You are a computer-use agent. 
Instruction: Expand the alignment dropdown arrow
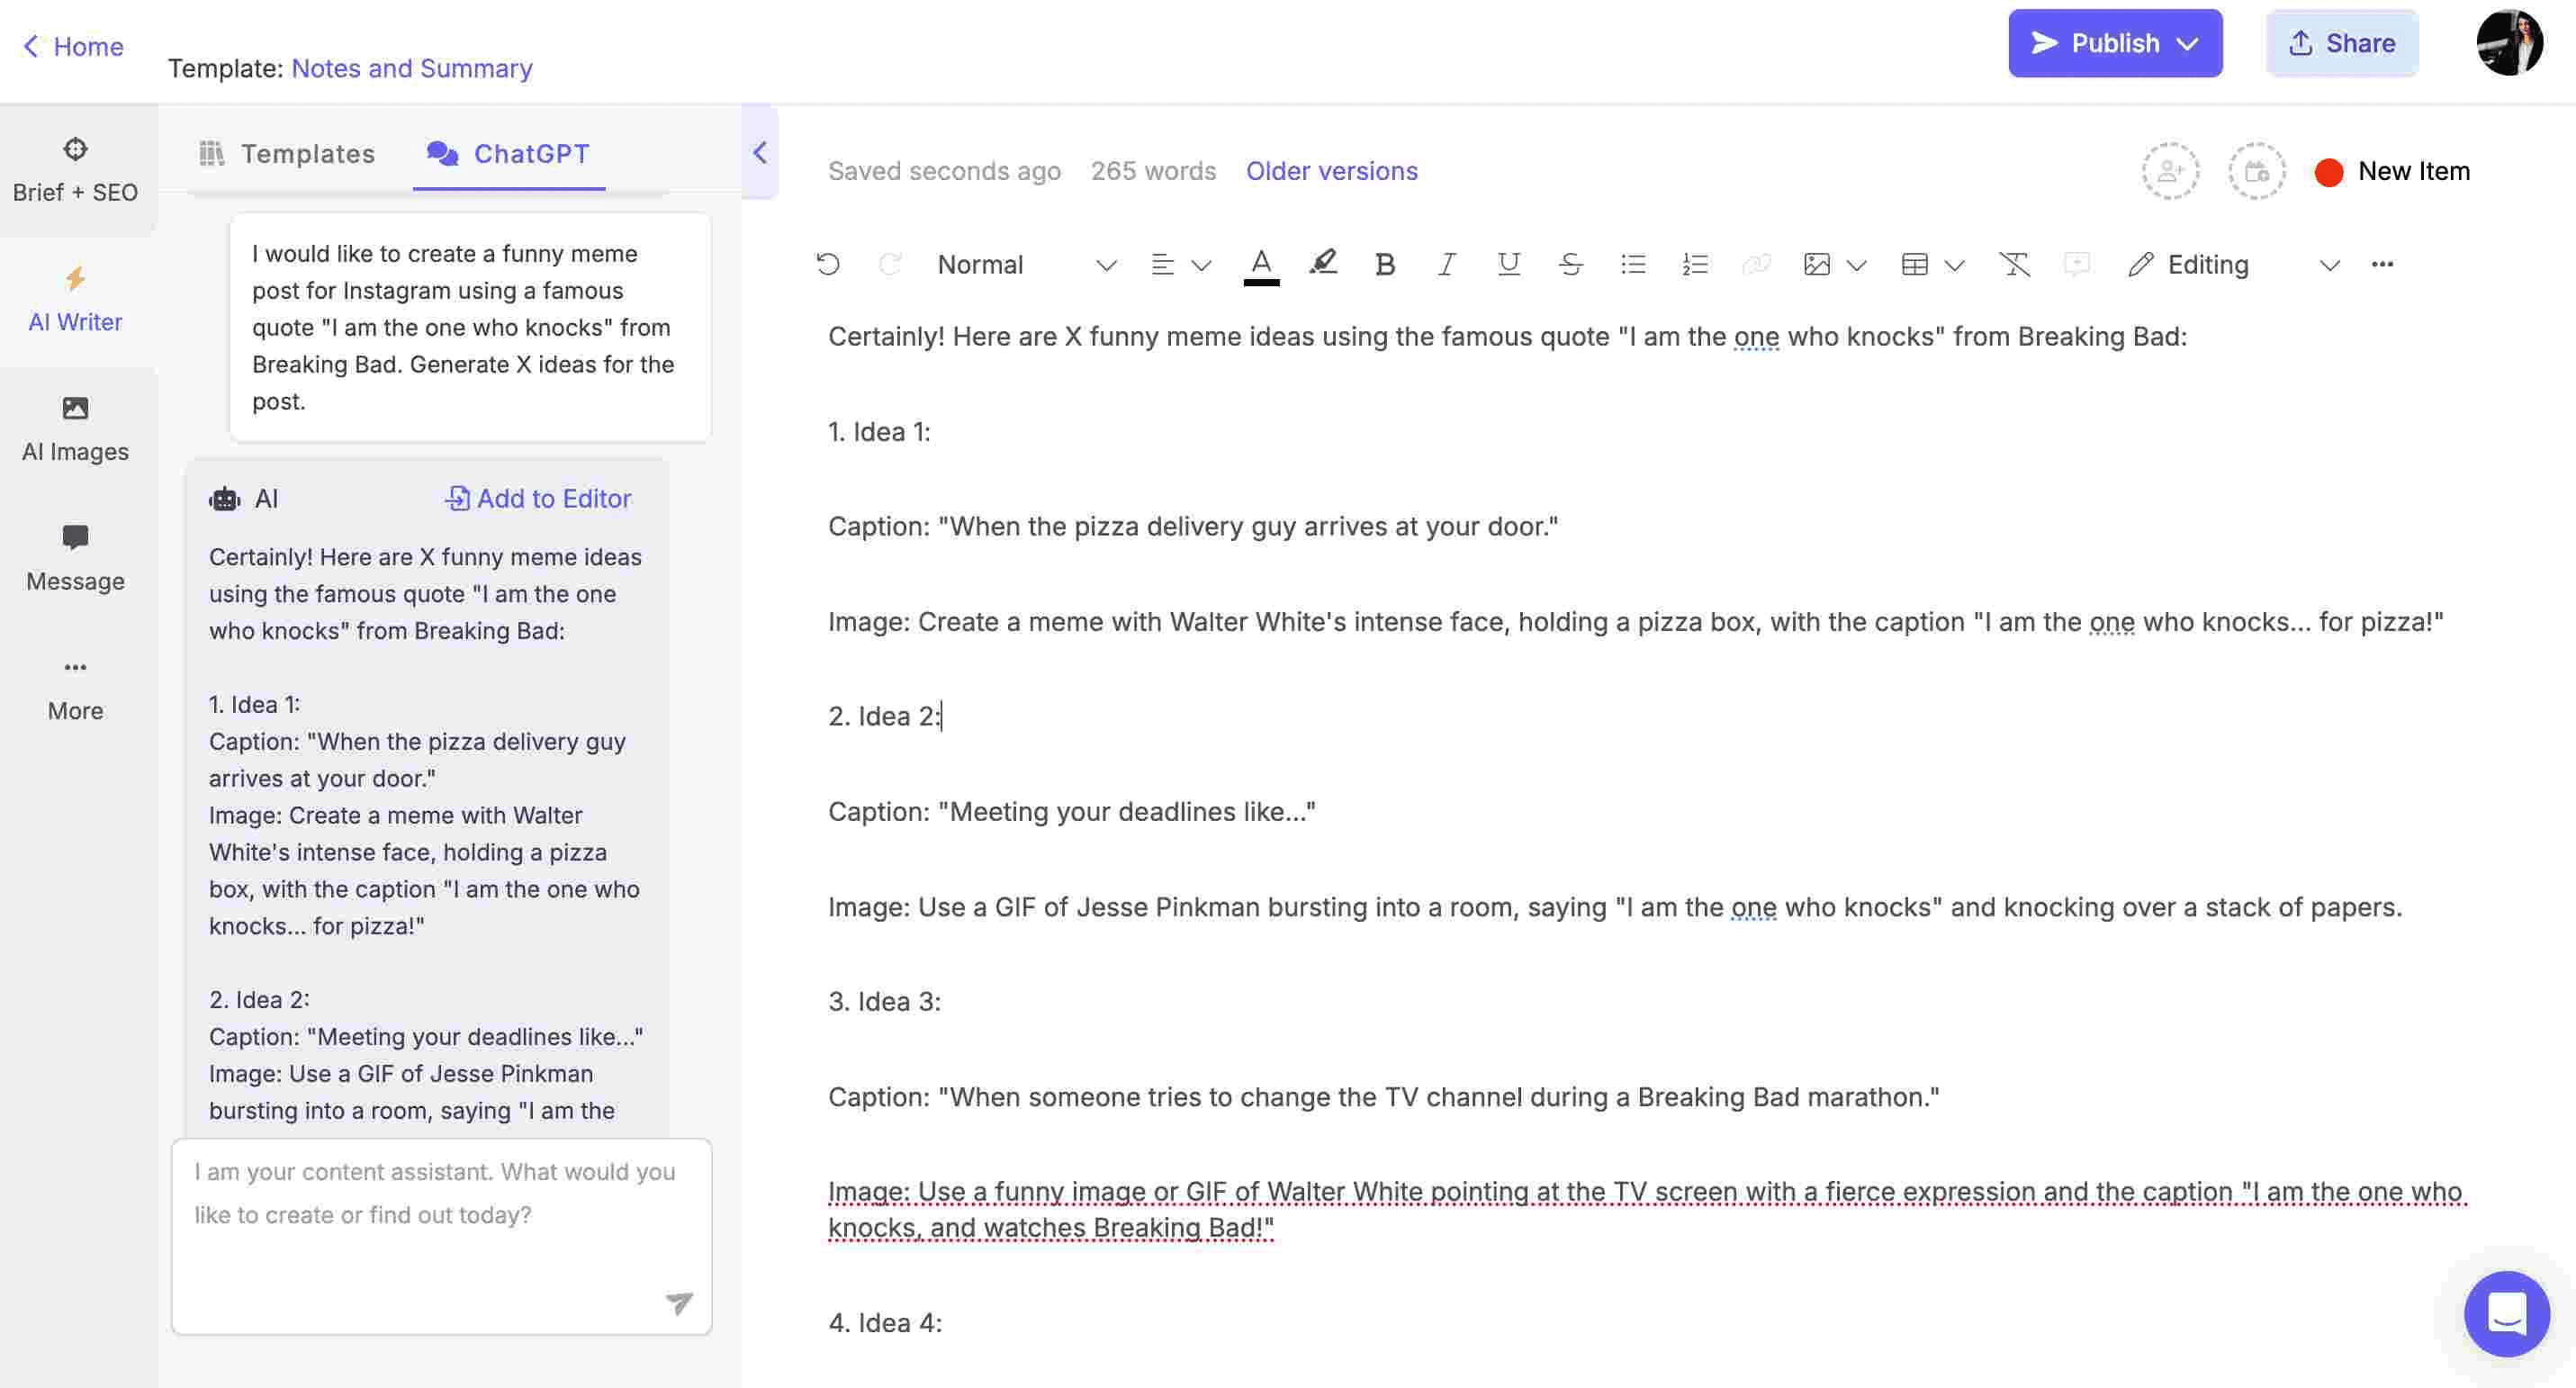point(1201,265)
